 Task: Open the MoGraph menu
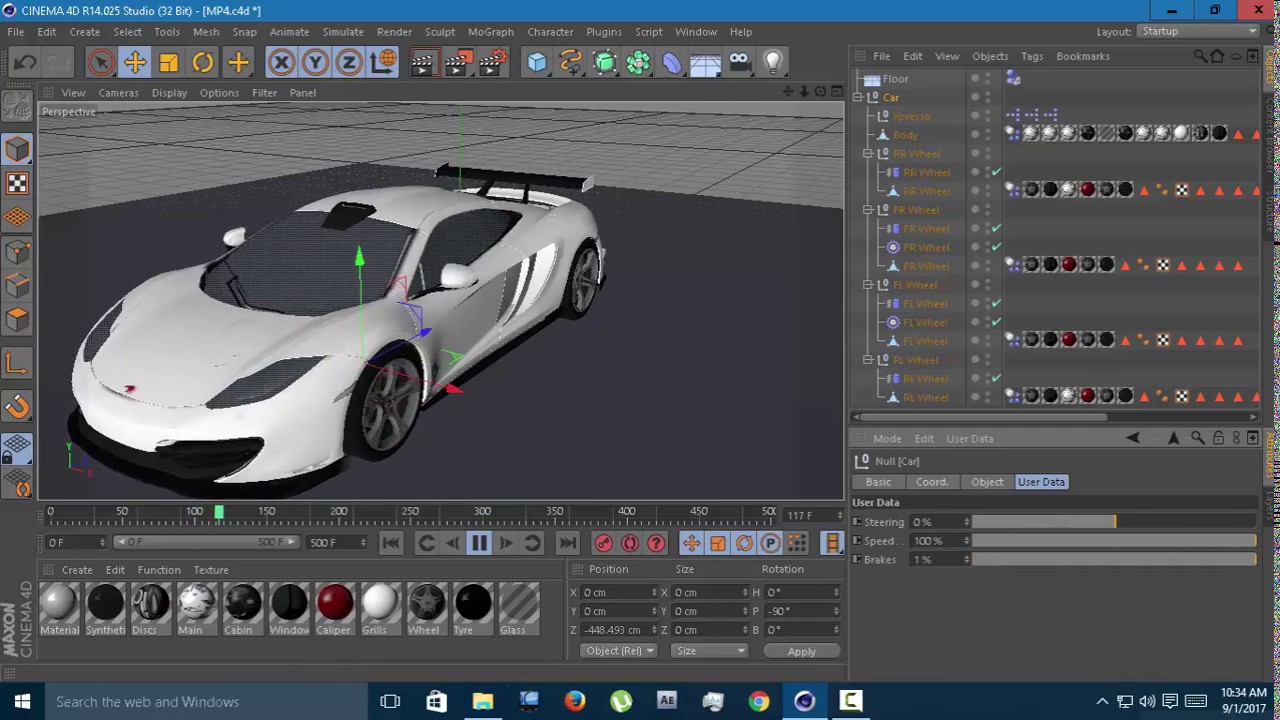click(x=491, y=32)
